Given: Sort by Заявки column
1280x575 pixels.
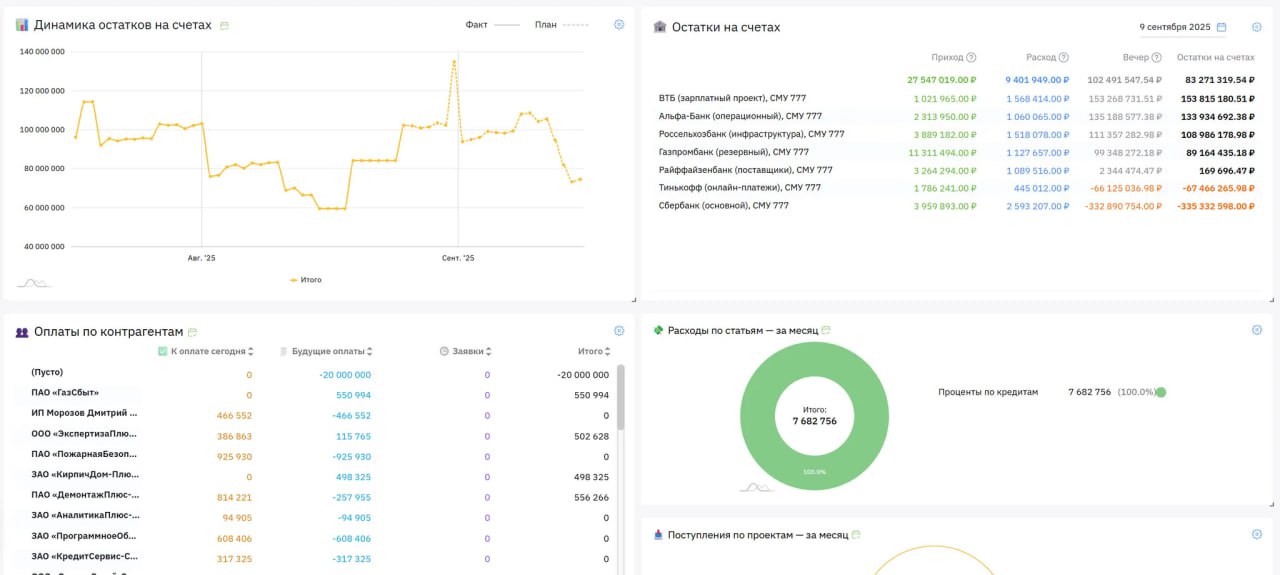Looking at the screenshot, I should 490,352.
